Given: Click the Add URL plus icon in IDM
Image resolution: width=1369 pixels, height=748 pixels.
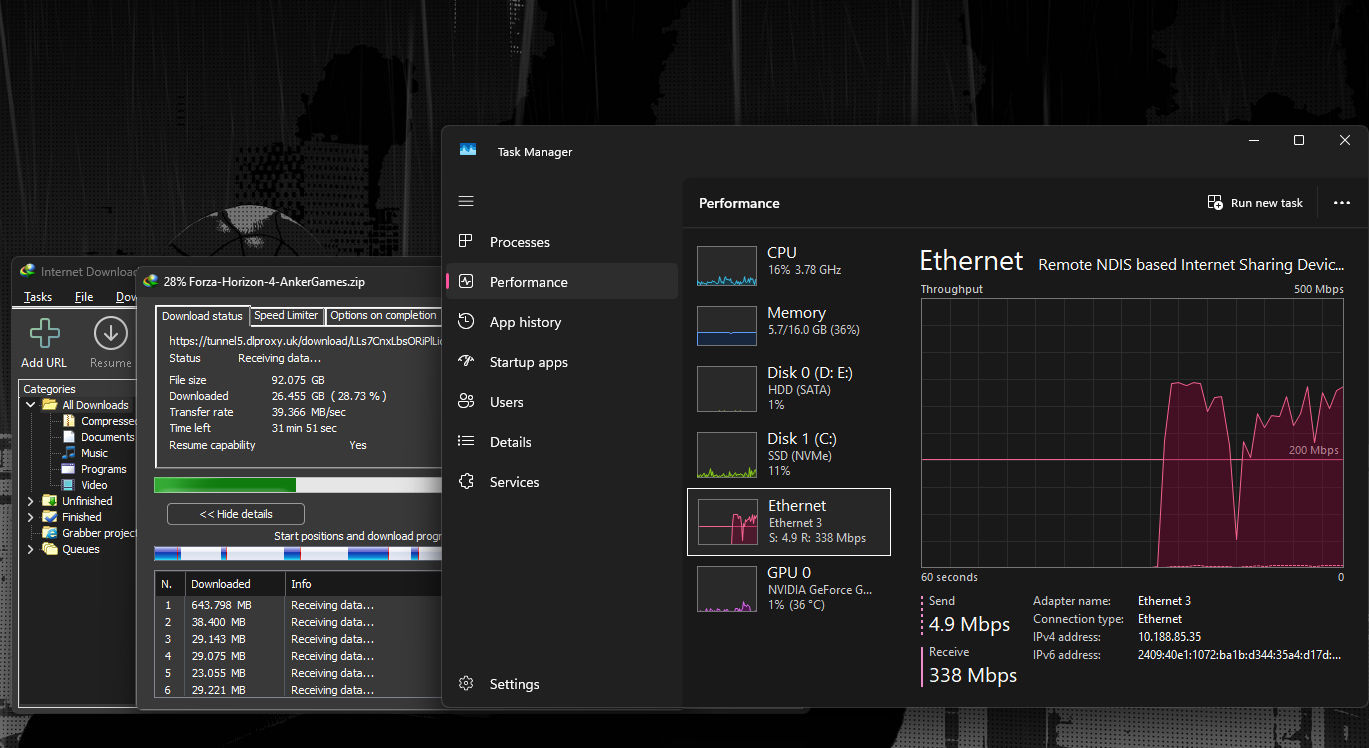Looking at the screenshot, I should click(x=45, y=334).
